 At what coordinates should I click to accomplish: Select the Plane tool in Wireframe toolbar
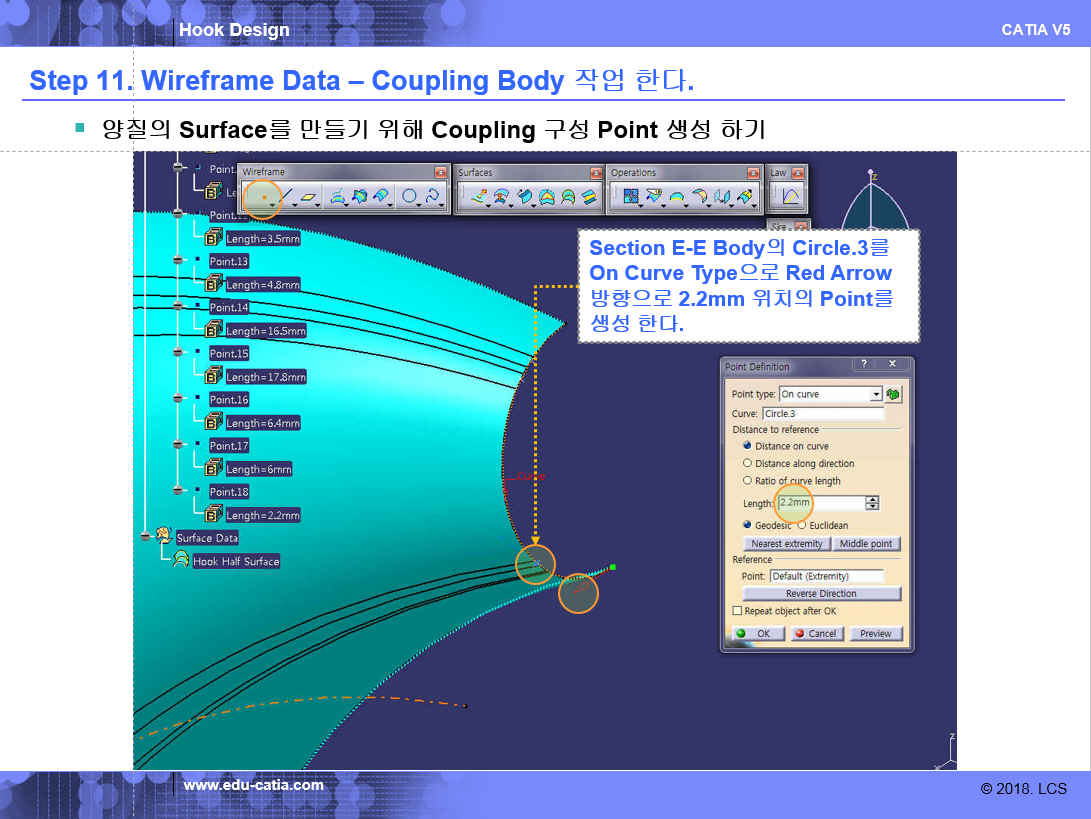(311, 198)
